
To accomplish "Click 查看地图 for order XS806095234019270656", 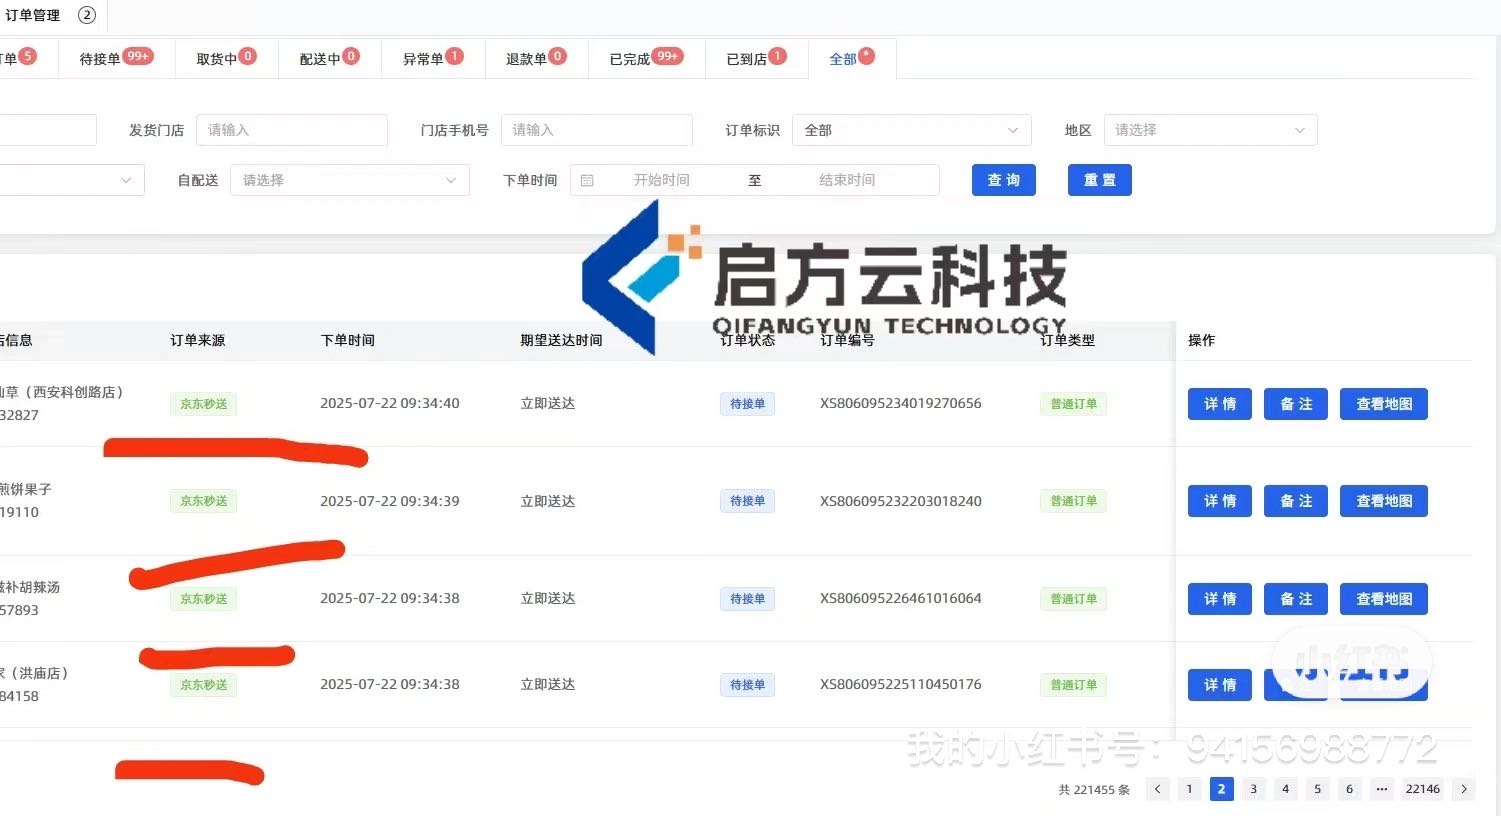I will [x=1384, y=404].
